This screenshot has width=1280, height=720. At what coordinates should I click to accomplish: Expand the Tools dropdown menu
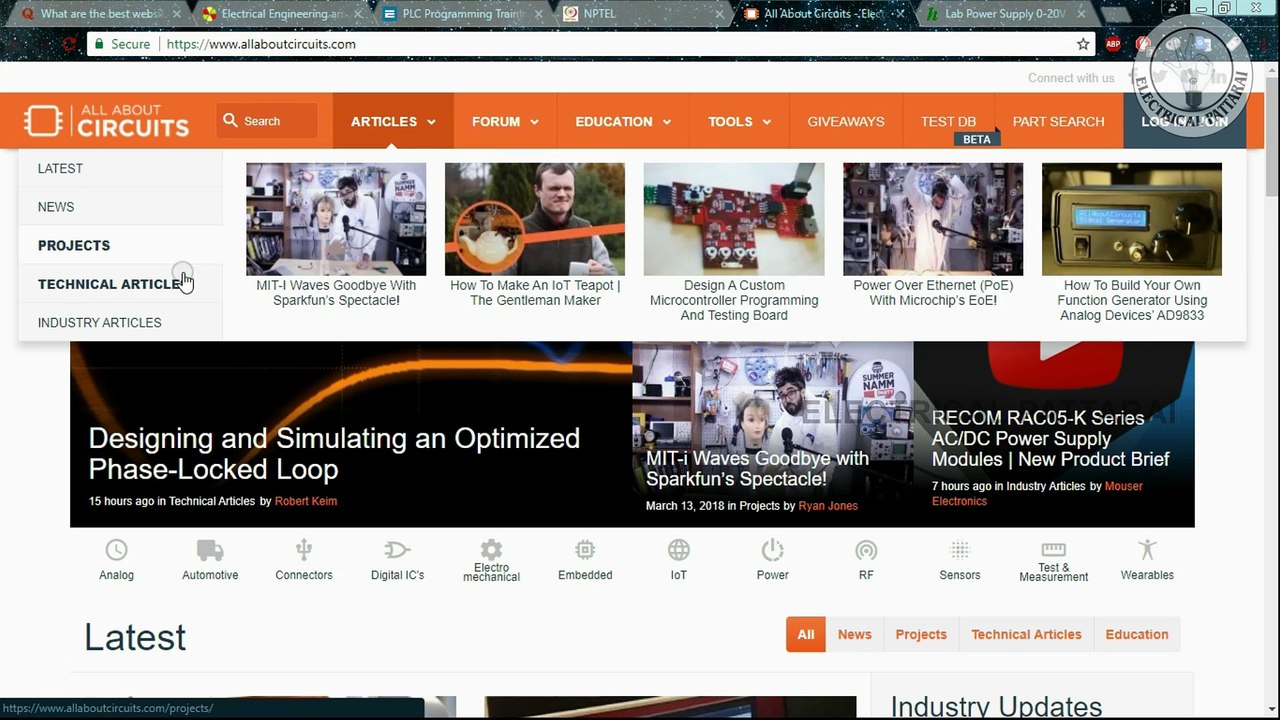click(x=739, y=121)
